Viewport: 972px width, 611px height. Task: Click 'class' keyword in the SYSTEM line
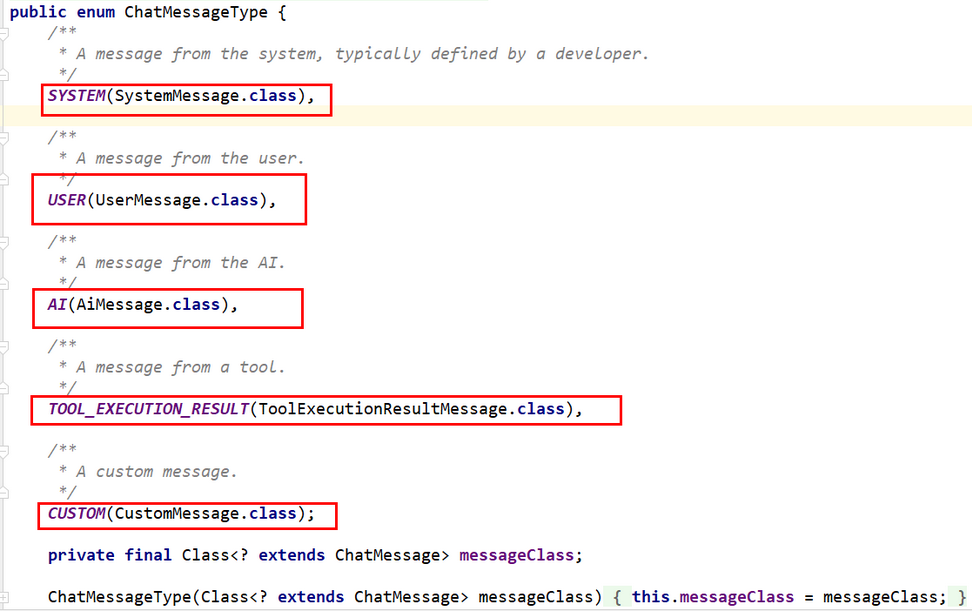[x=273, y=95]
